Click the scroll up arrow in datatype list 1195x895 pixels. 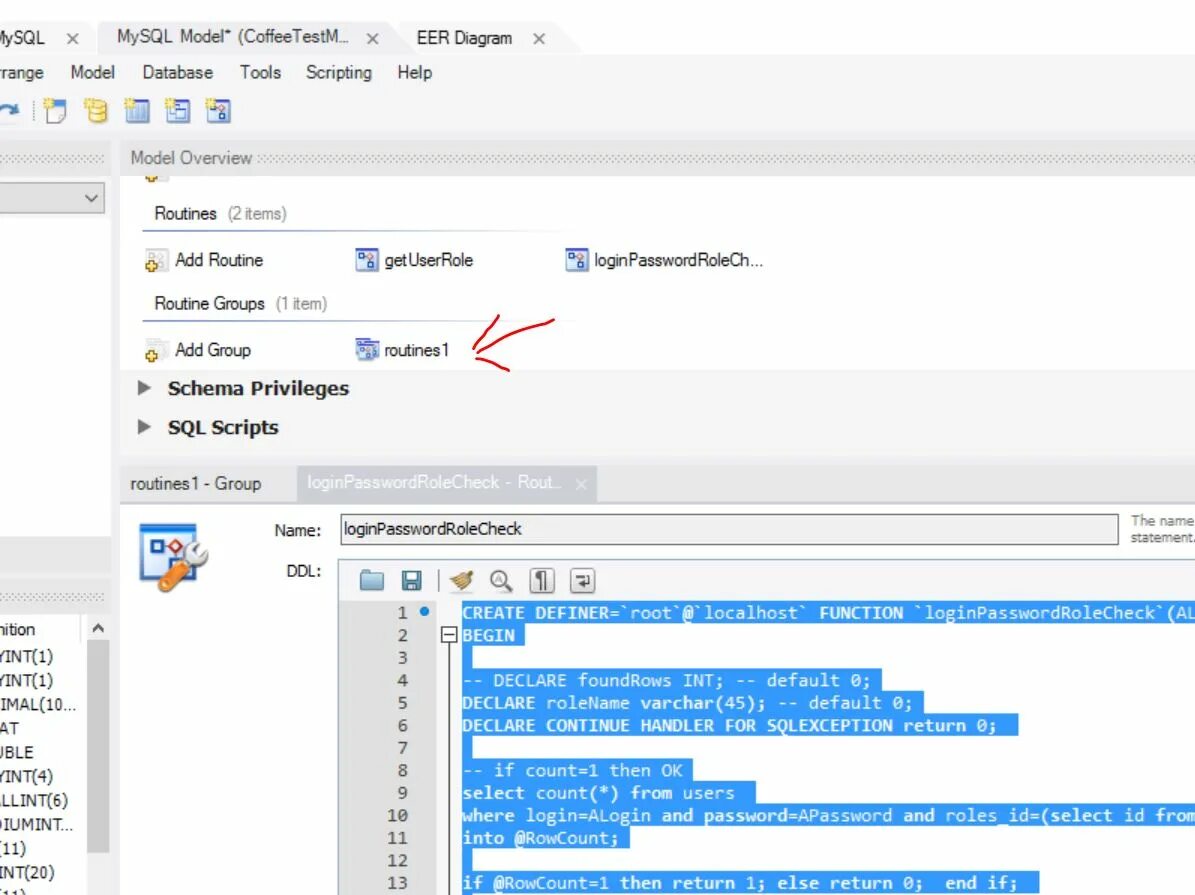point(98,629)
